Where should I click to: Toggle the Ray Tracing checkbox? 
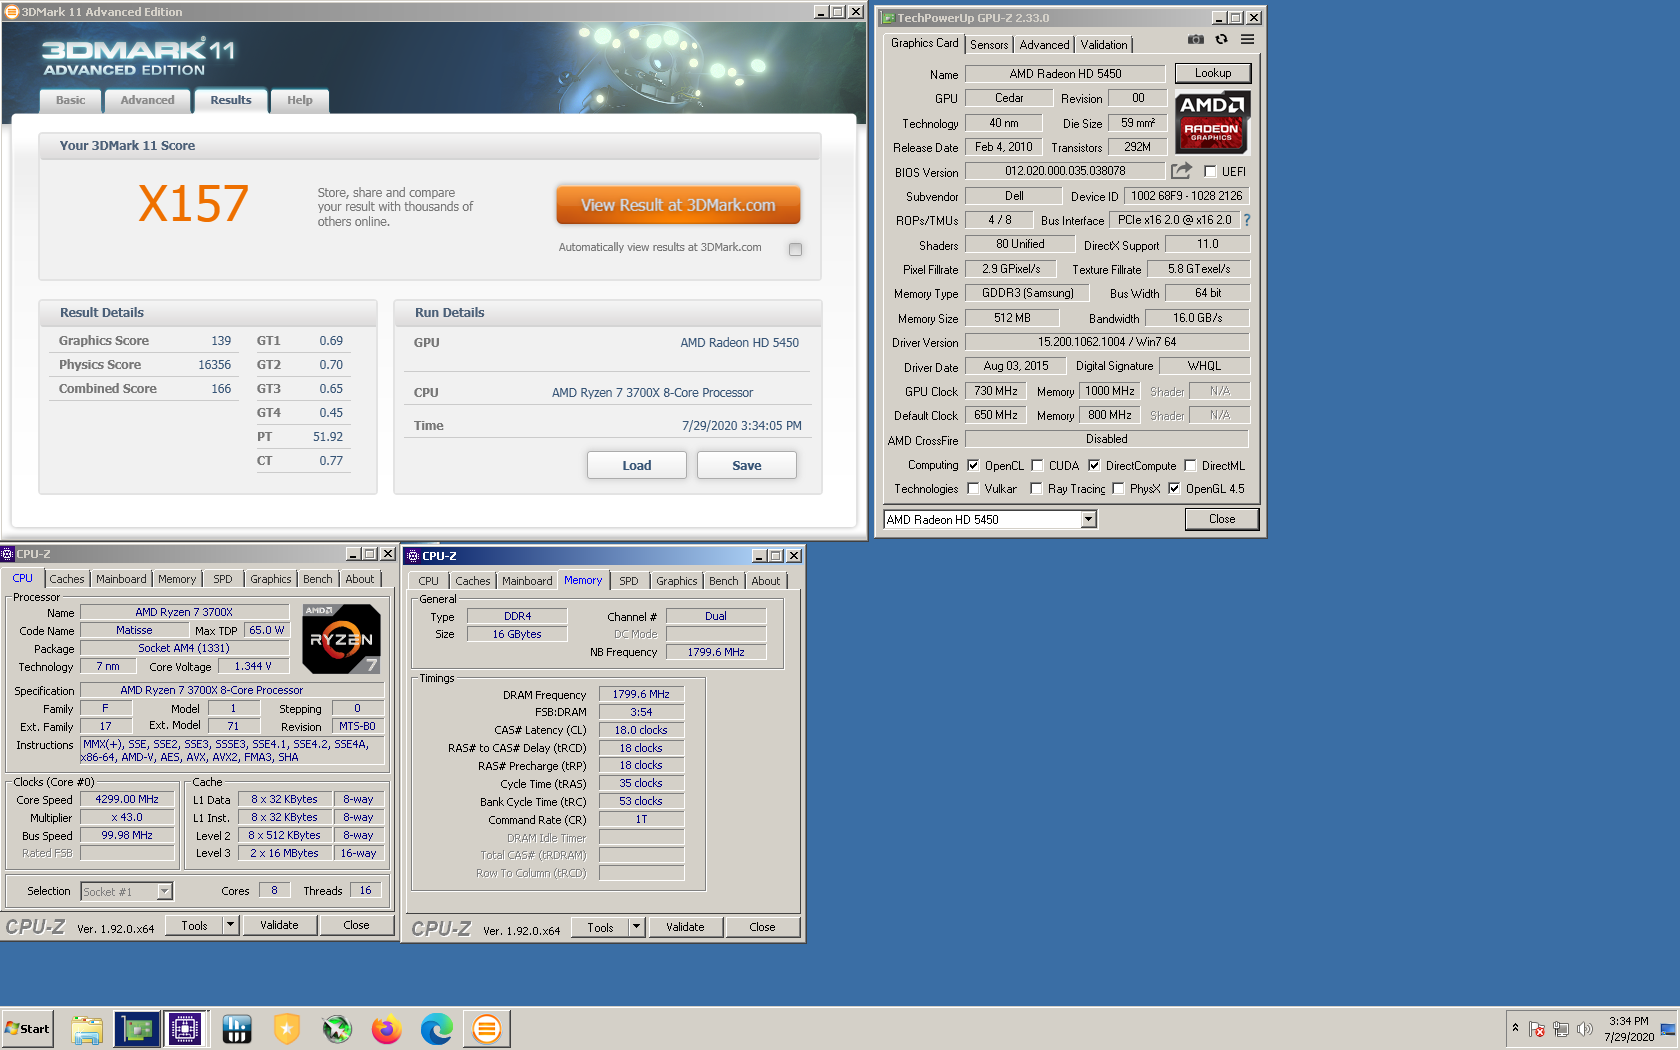tap(1037, 489)
